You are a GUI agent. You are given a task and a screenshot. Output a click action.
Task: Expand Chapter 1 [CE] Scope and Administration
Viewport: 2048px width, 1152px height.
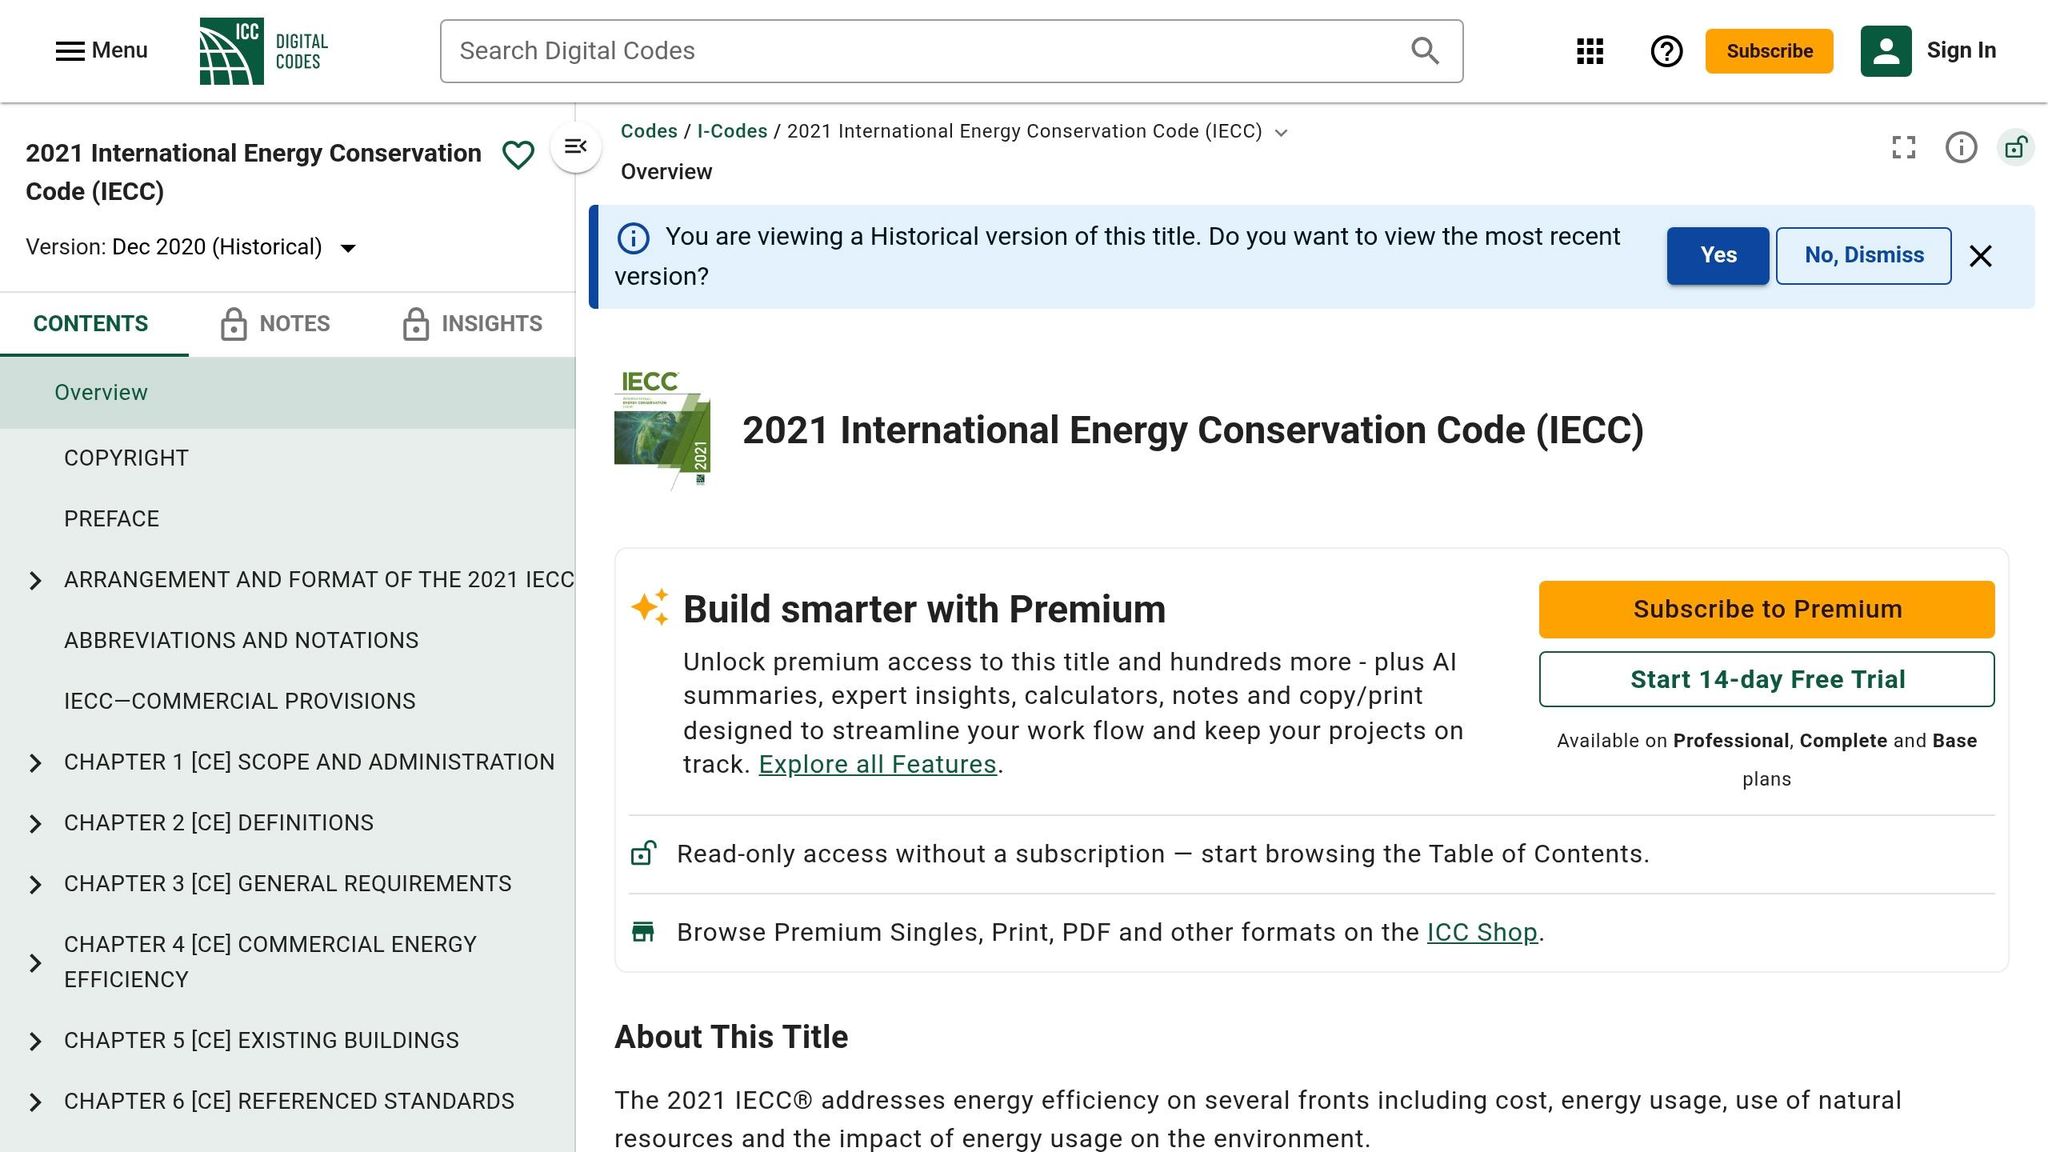click(x=35, y=763)
